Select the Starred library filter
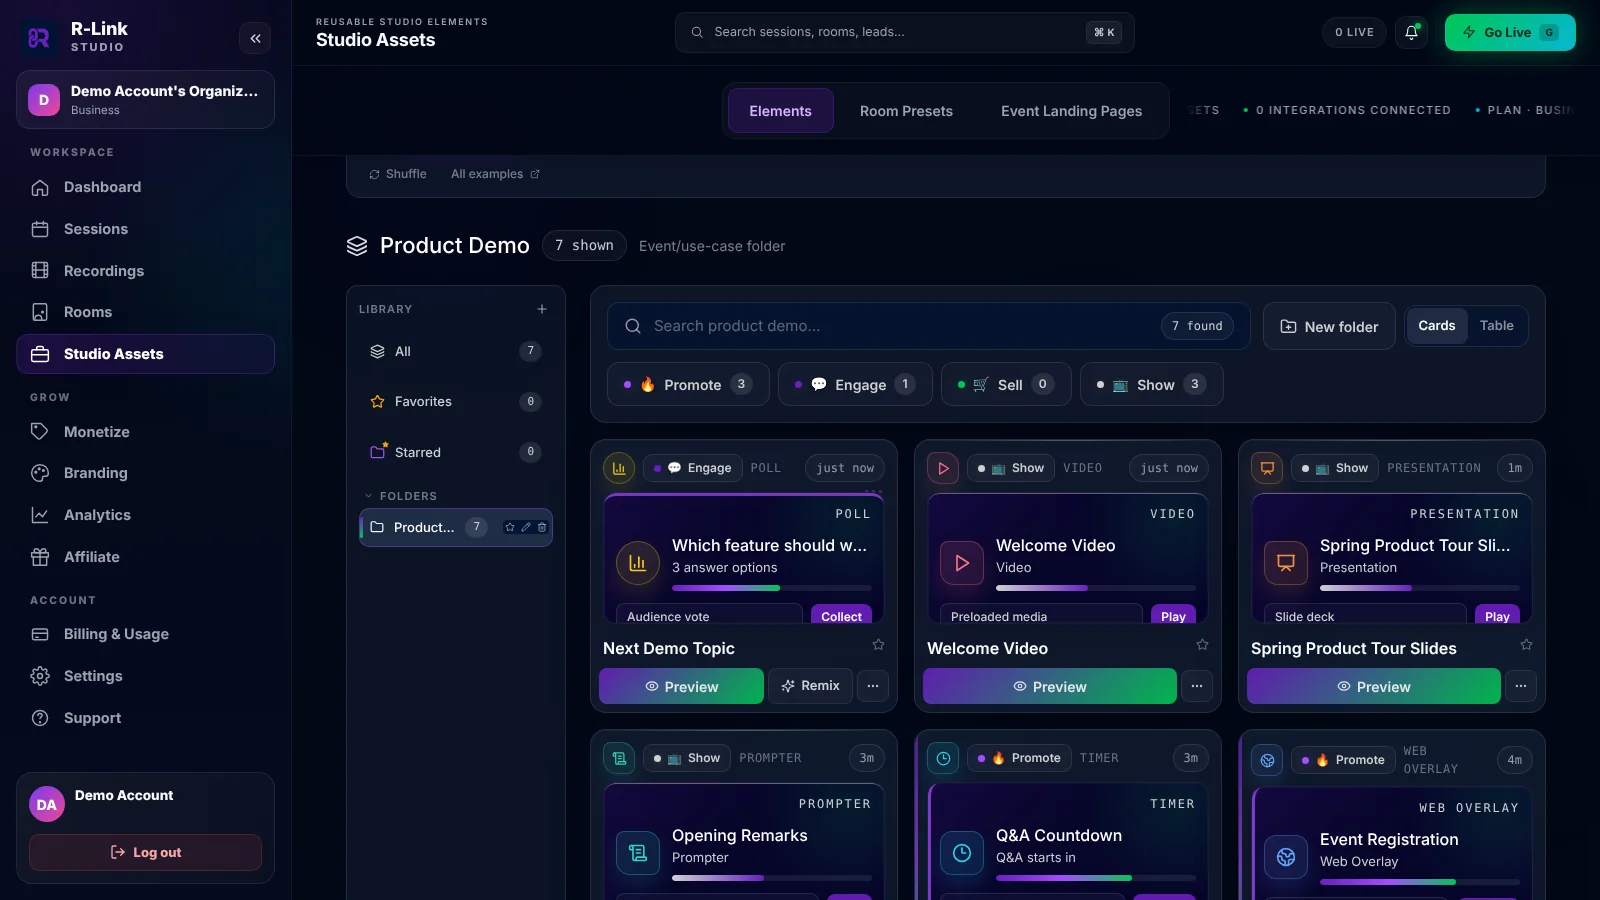Screen dimensions: 1600x900 point(455,452)
